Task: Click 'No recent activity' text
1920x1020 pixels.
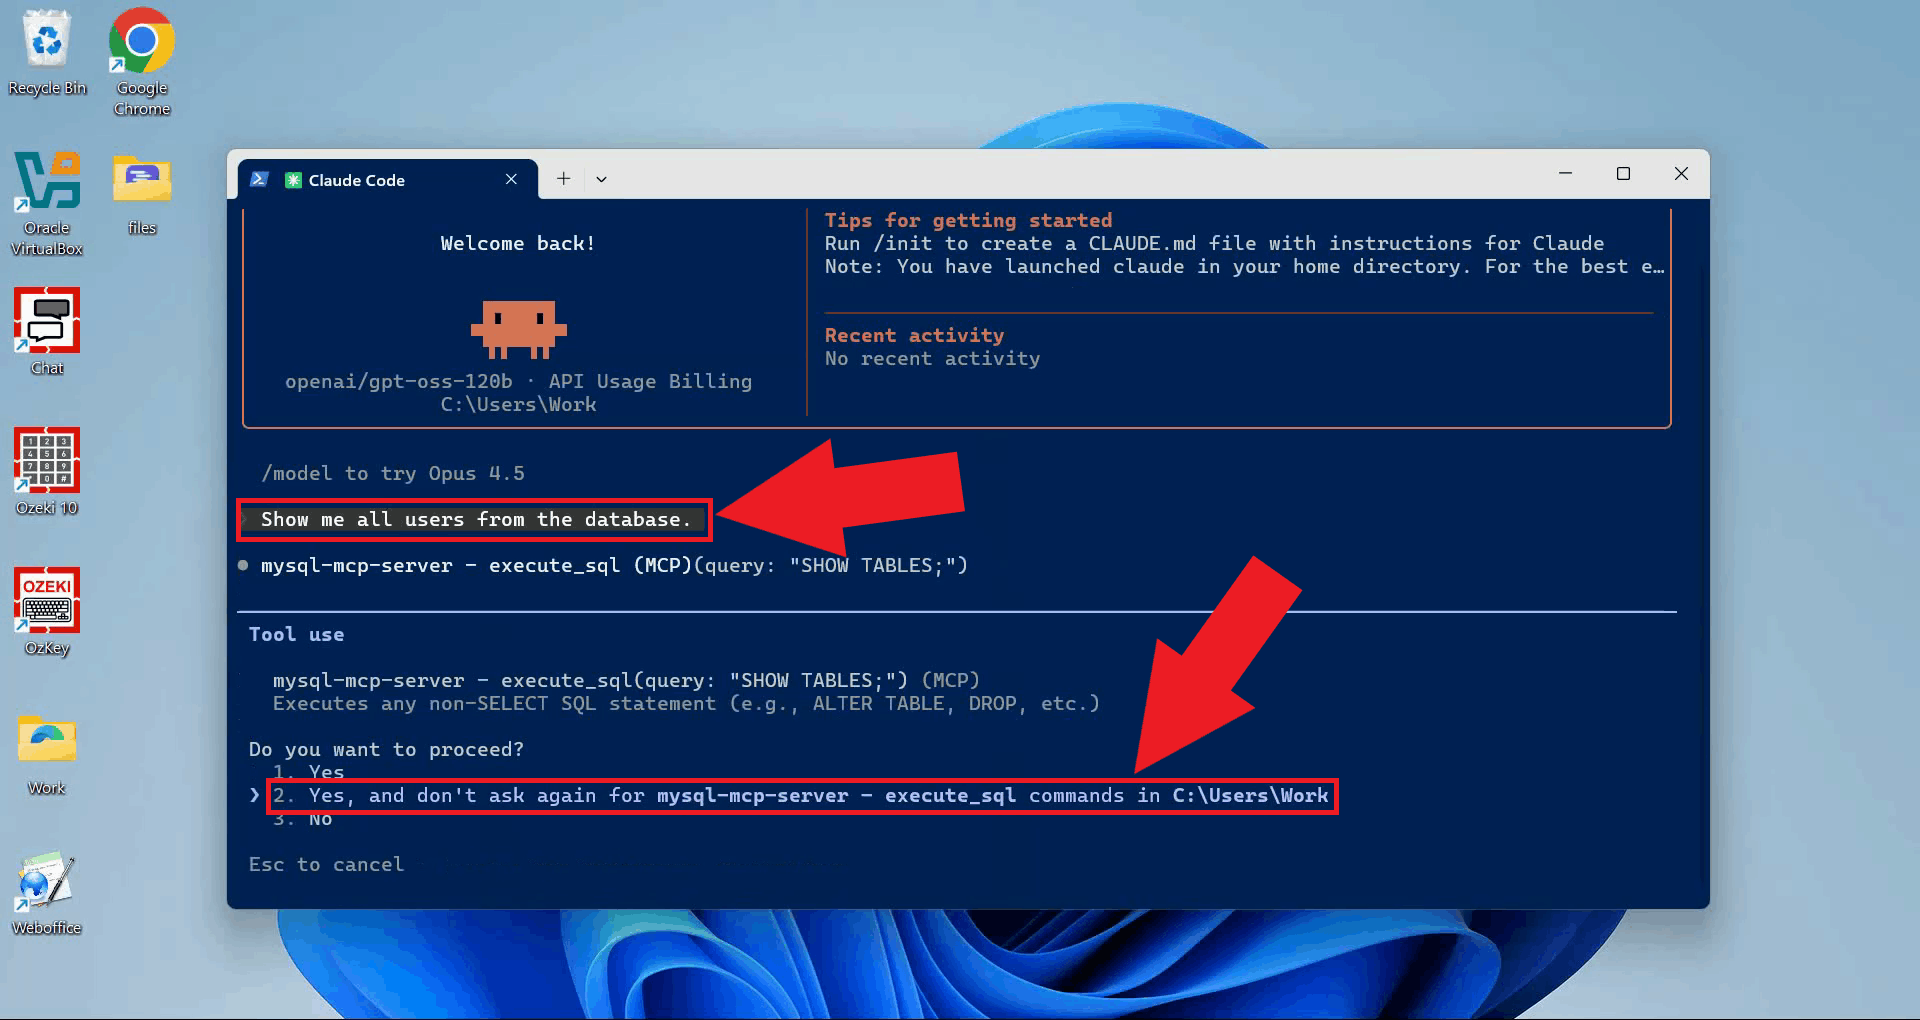Action: (x=932, y=358)
